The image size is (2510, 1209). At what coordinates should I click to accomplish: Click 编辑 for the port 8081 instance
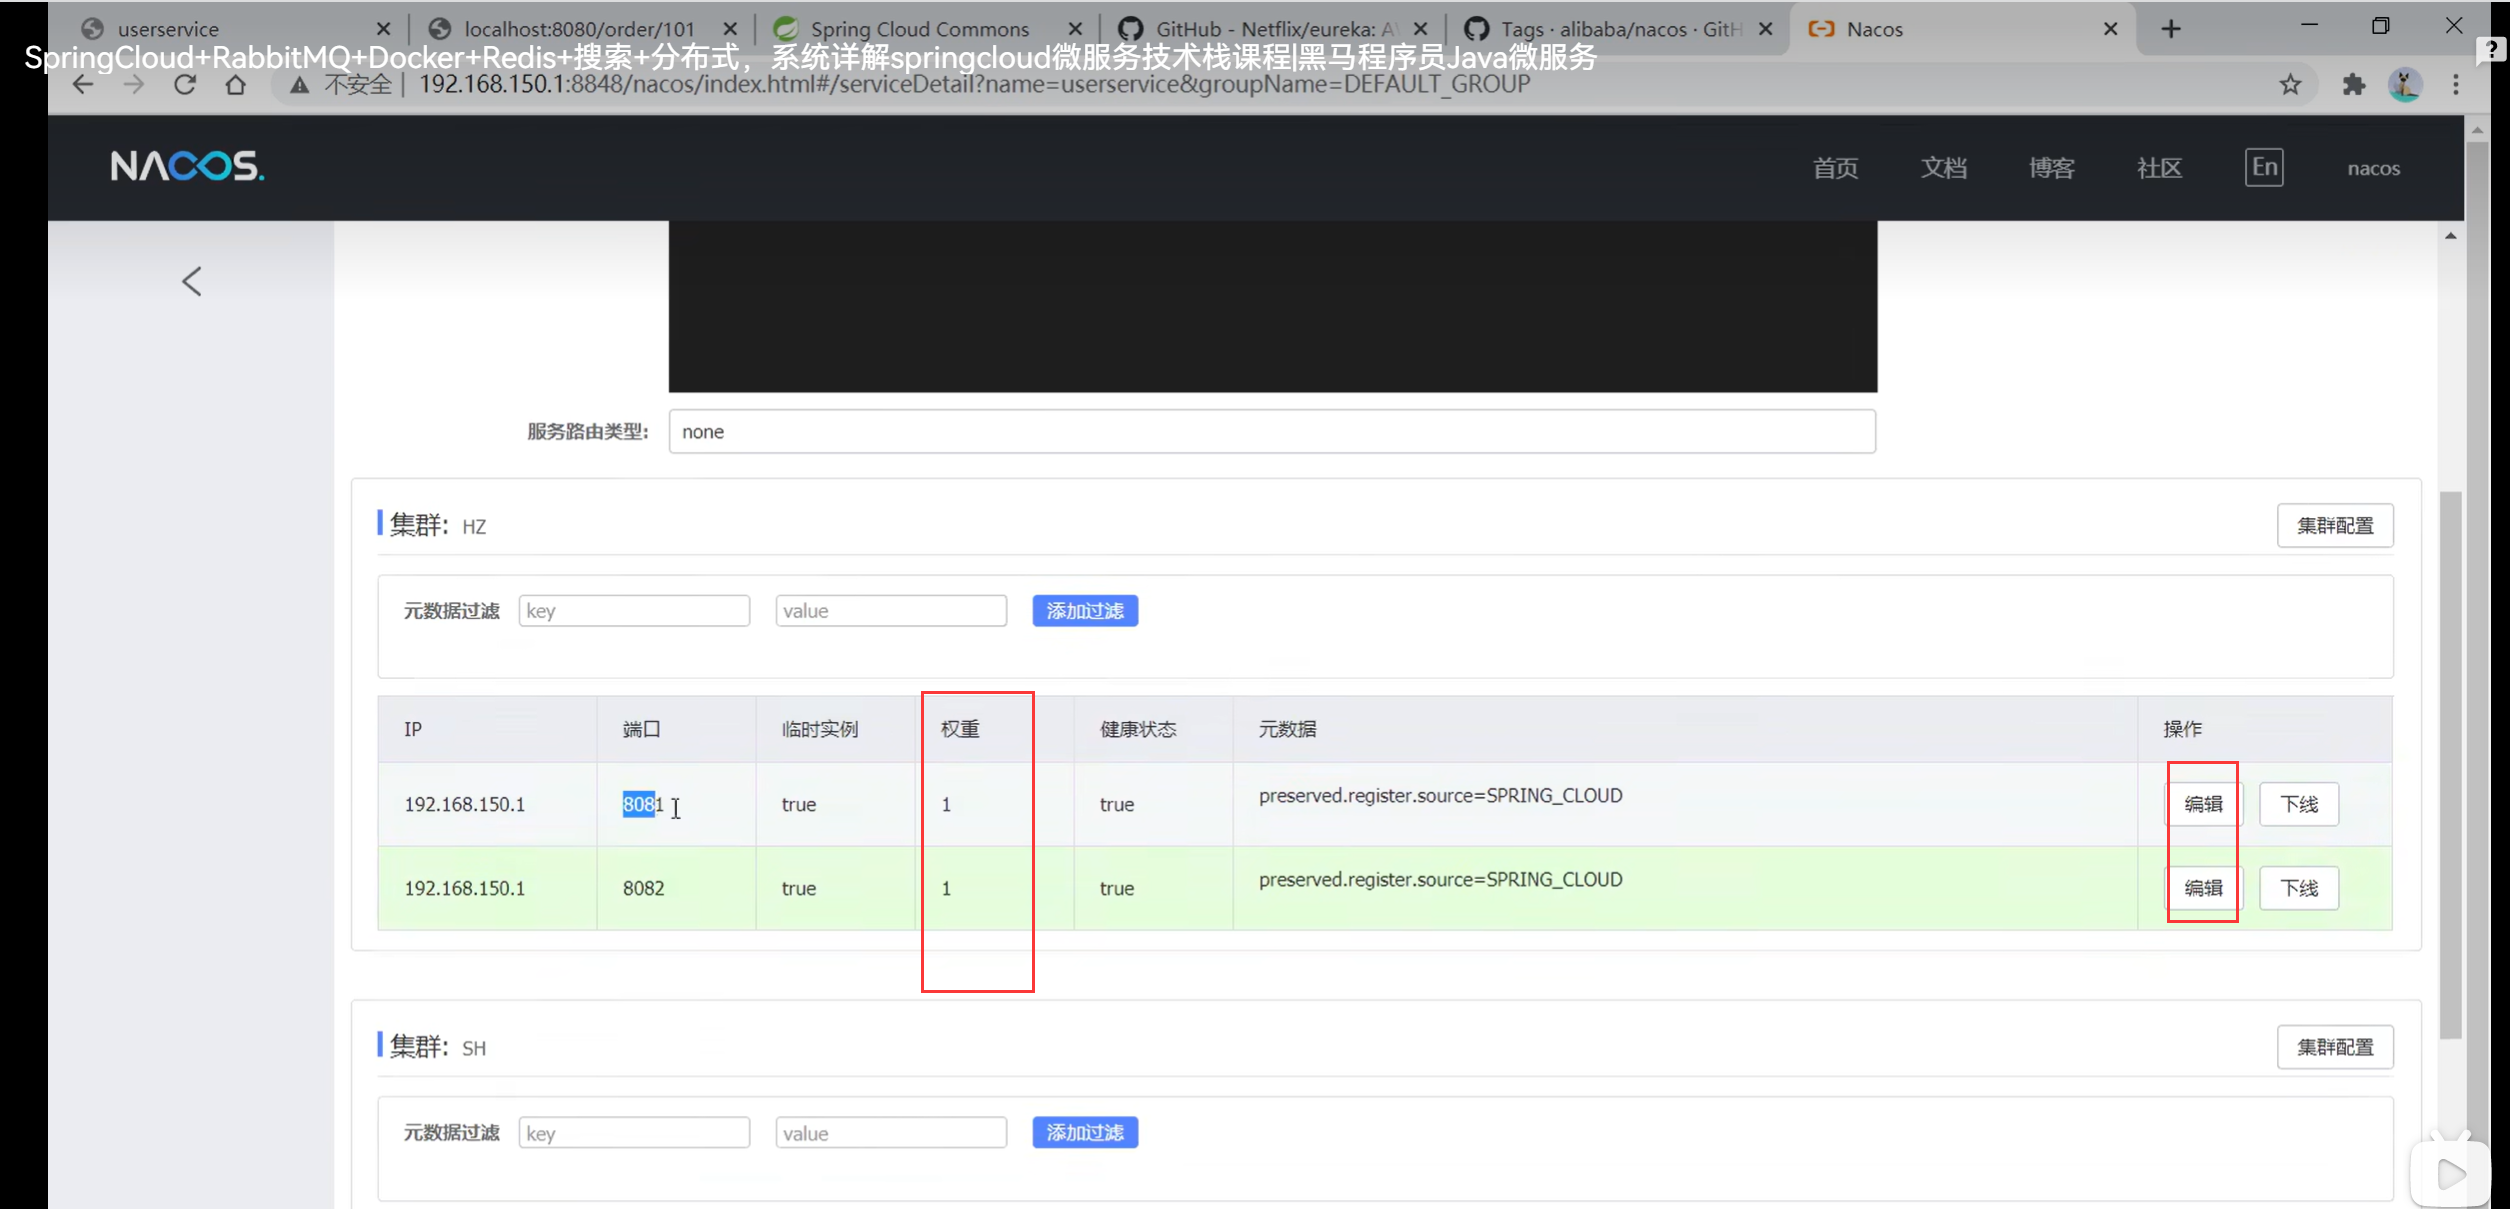coord(2203,804)
